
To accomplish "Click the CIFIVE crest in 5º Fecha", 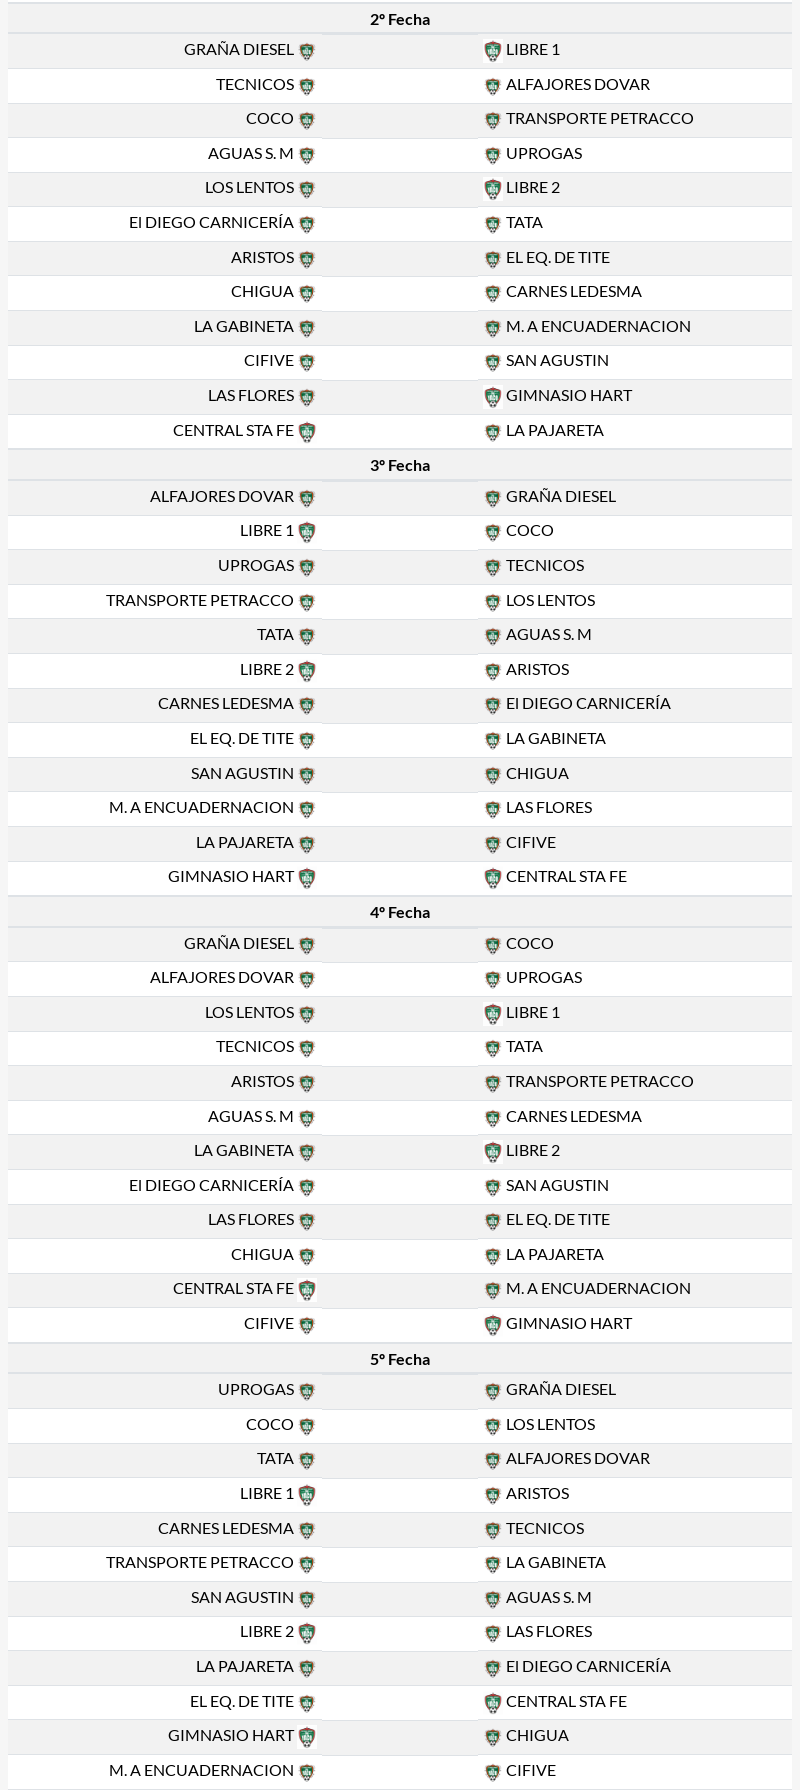I will [x=492, y=1771].
